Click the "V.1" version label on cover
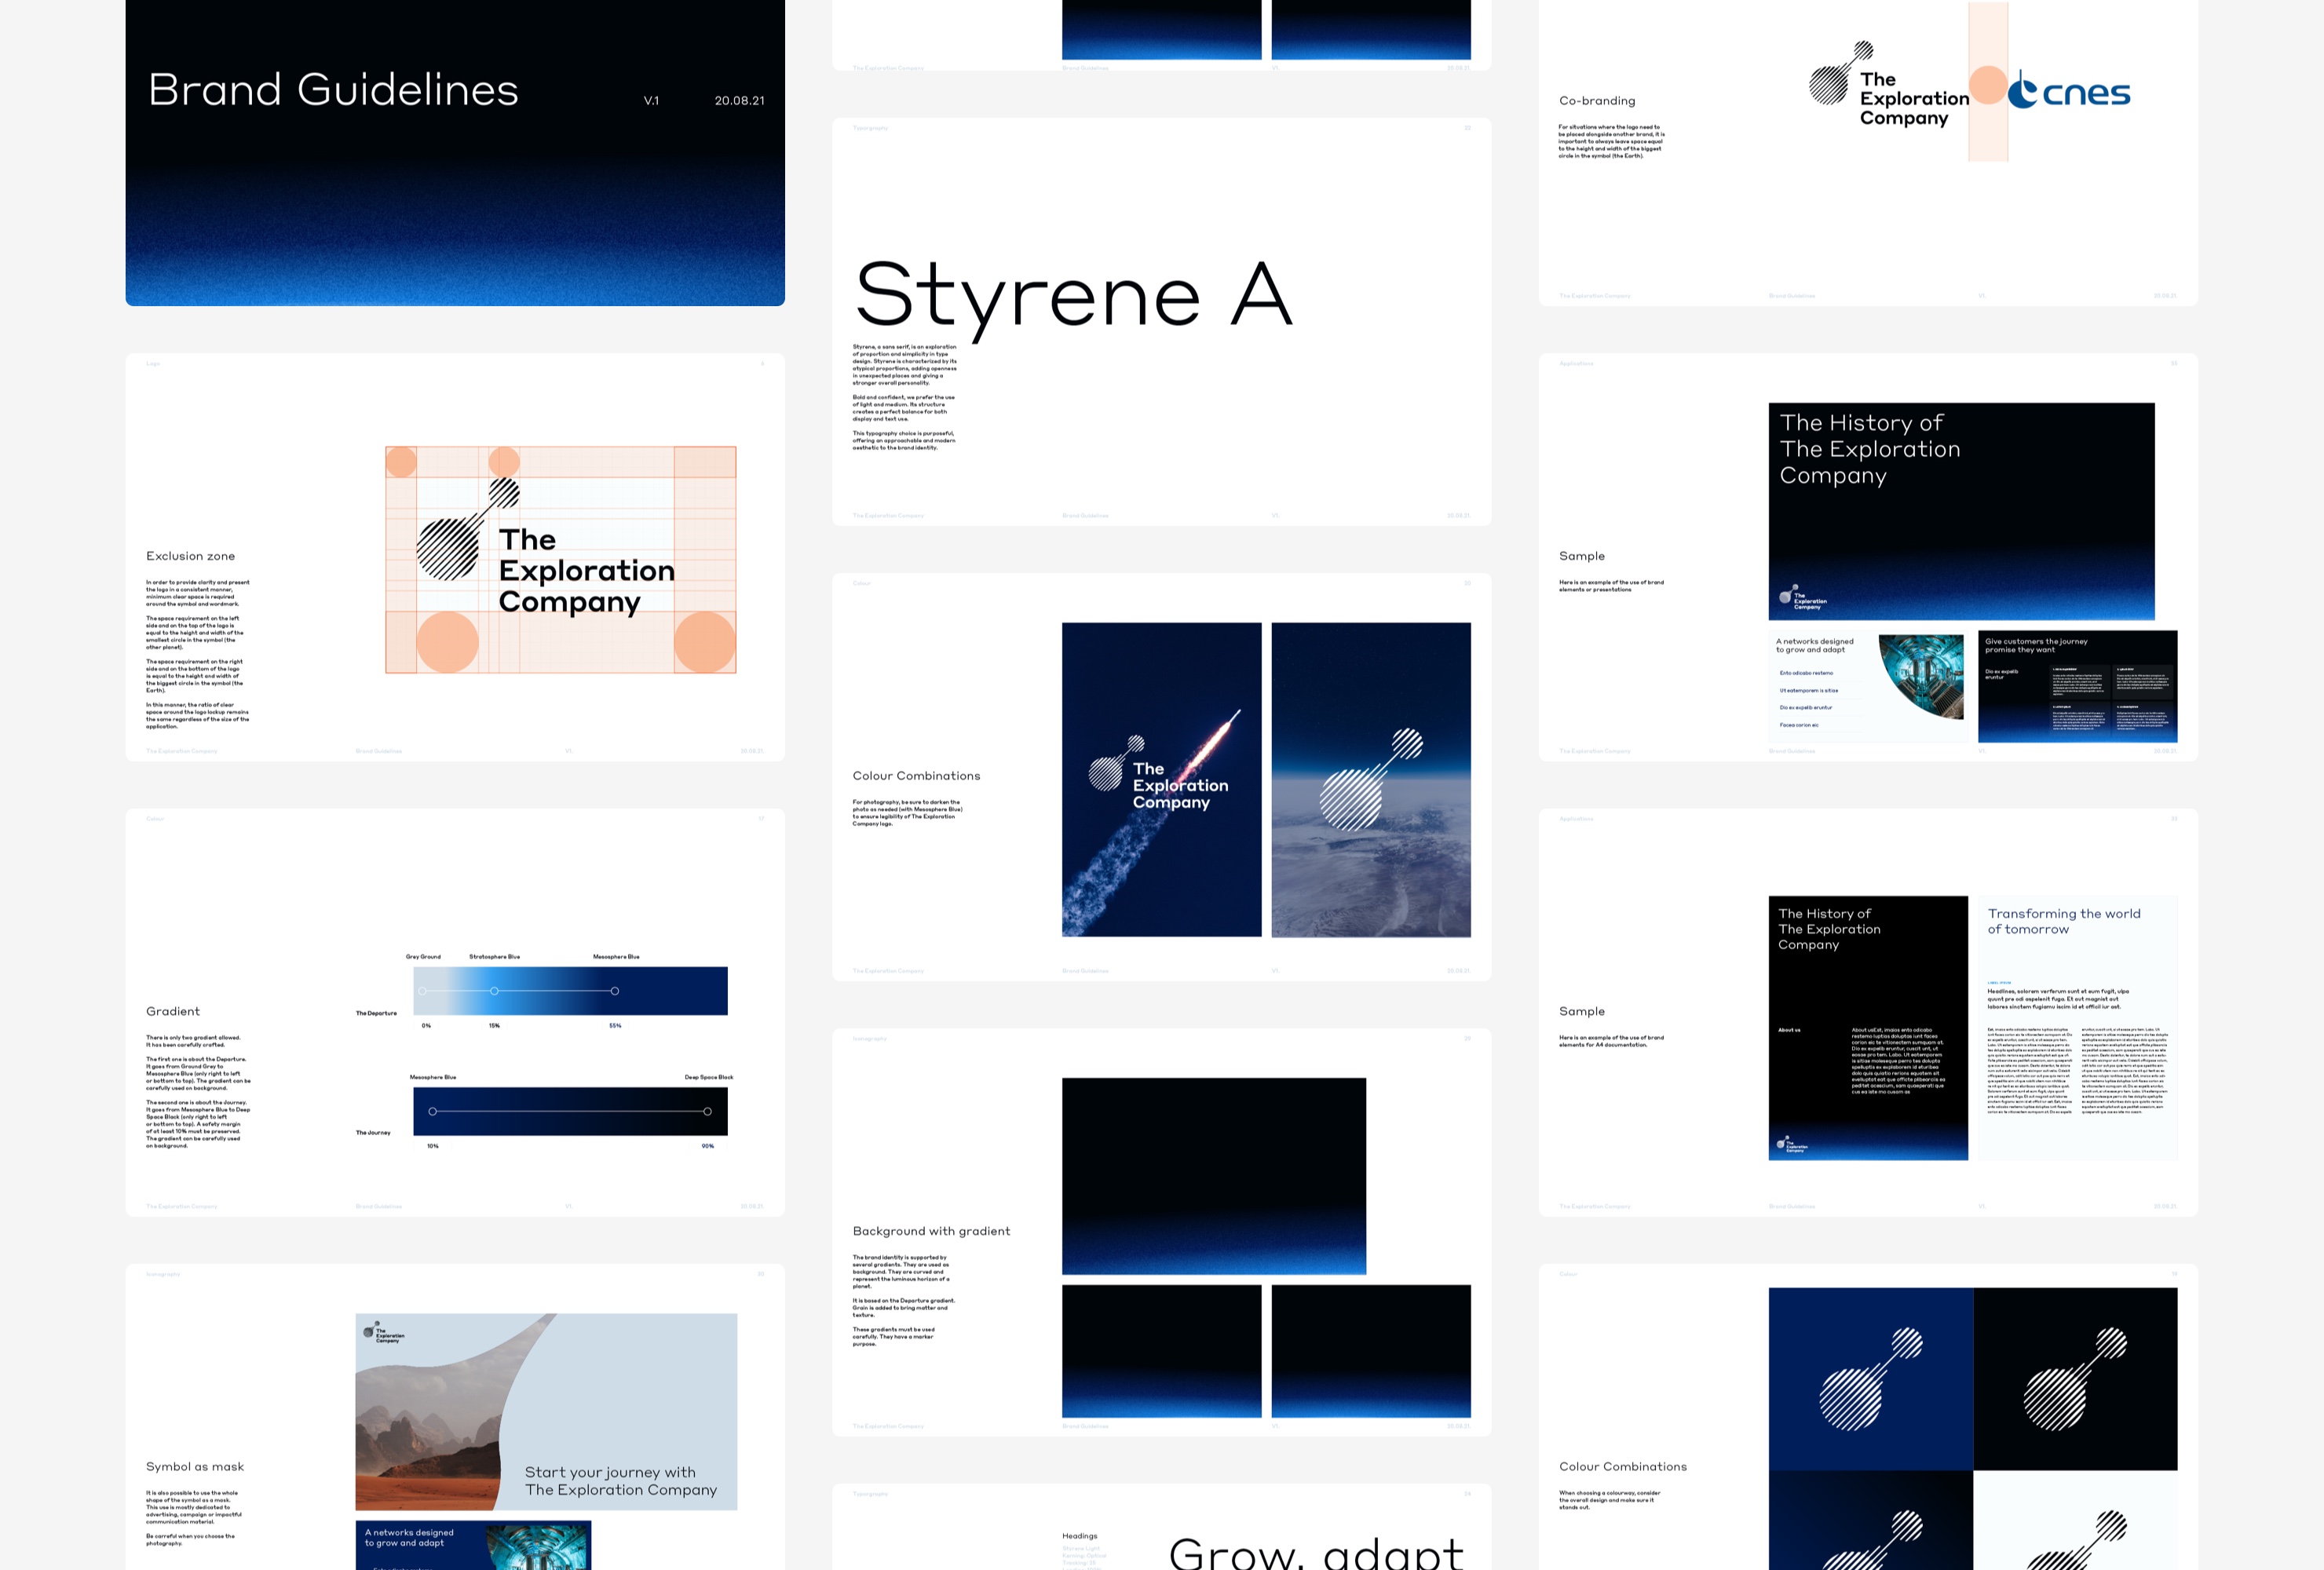Image resolution: width=2324 pixels, height=1570 pixels. 651,101
